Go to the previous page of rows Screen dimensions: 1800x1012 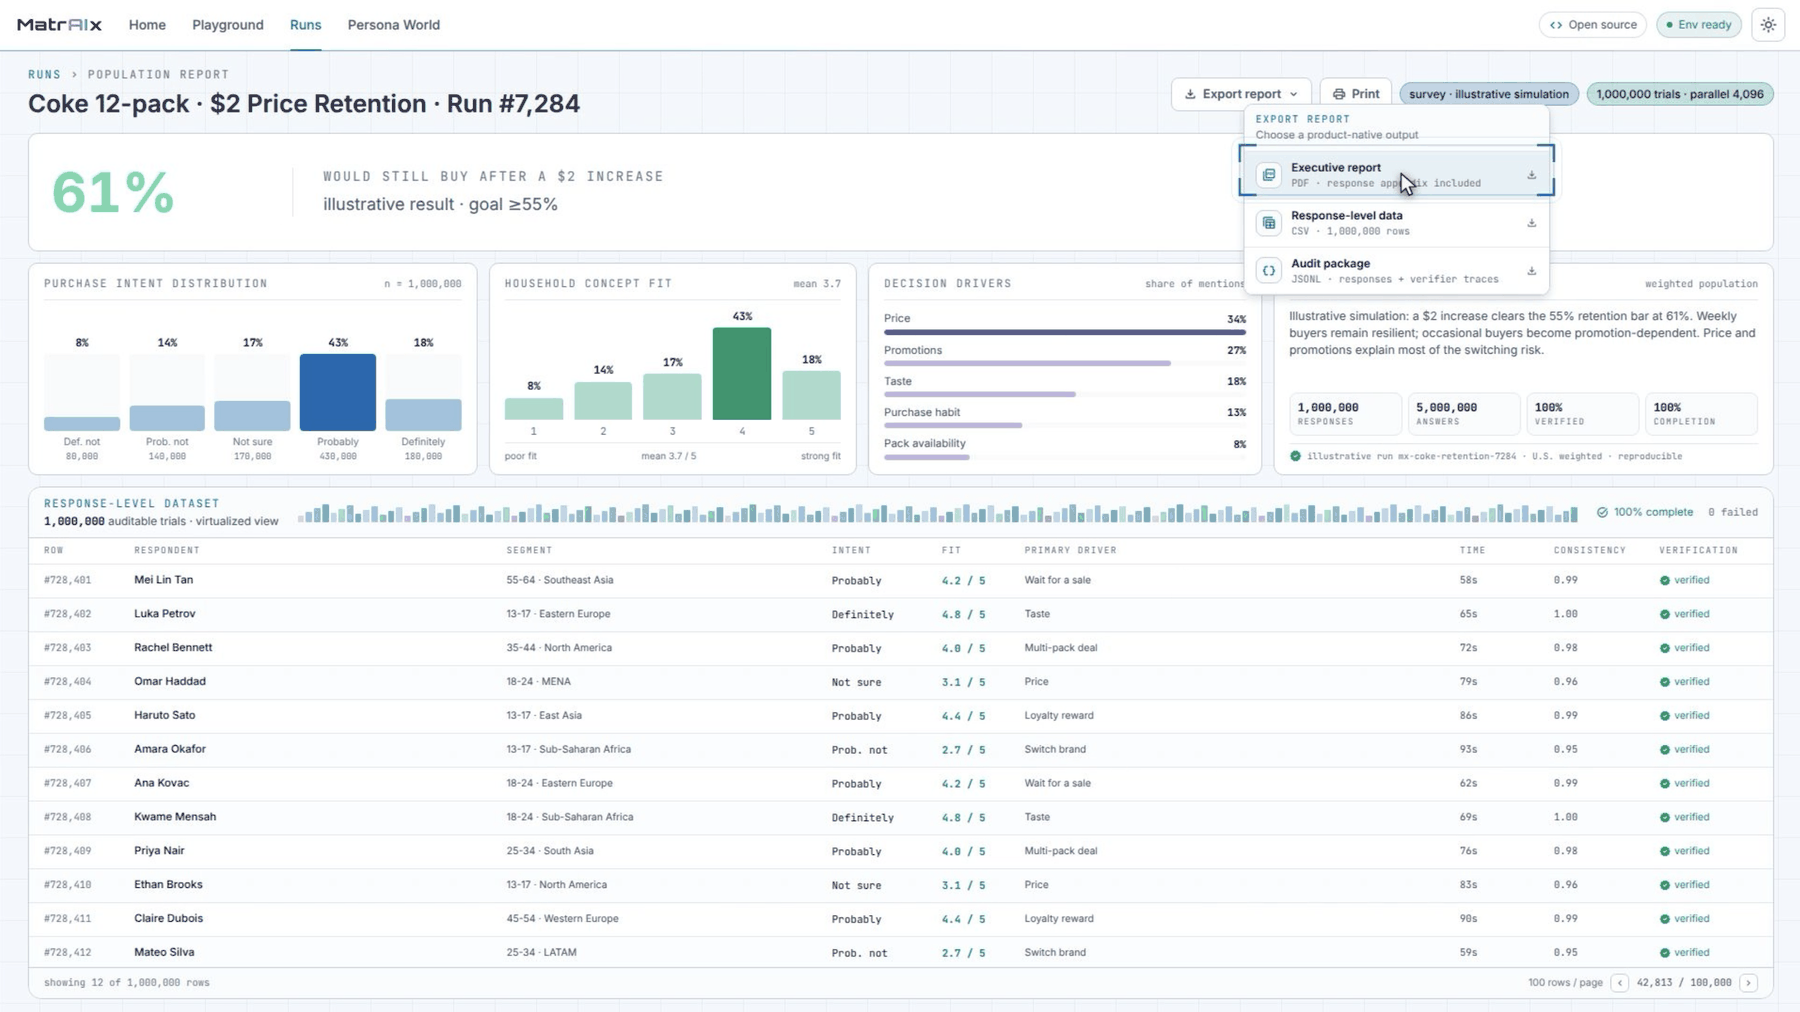click(1620, 983)
